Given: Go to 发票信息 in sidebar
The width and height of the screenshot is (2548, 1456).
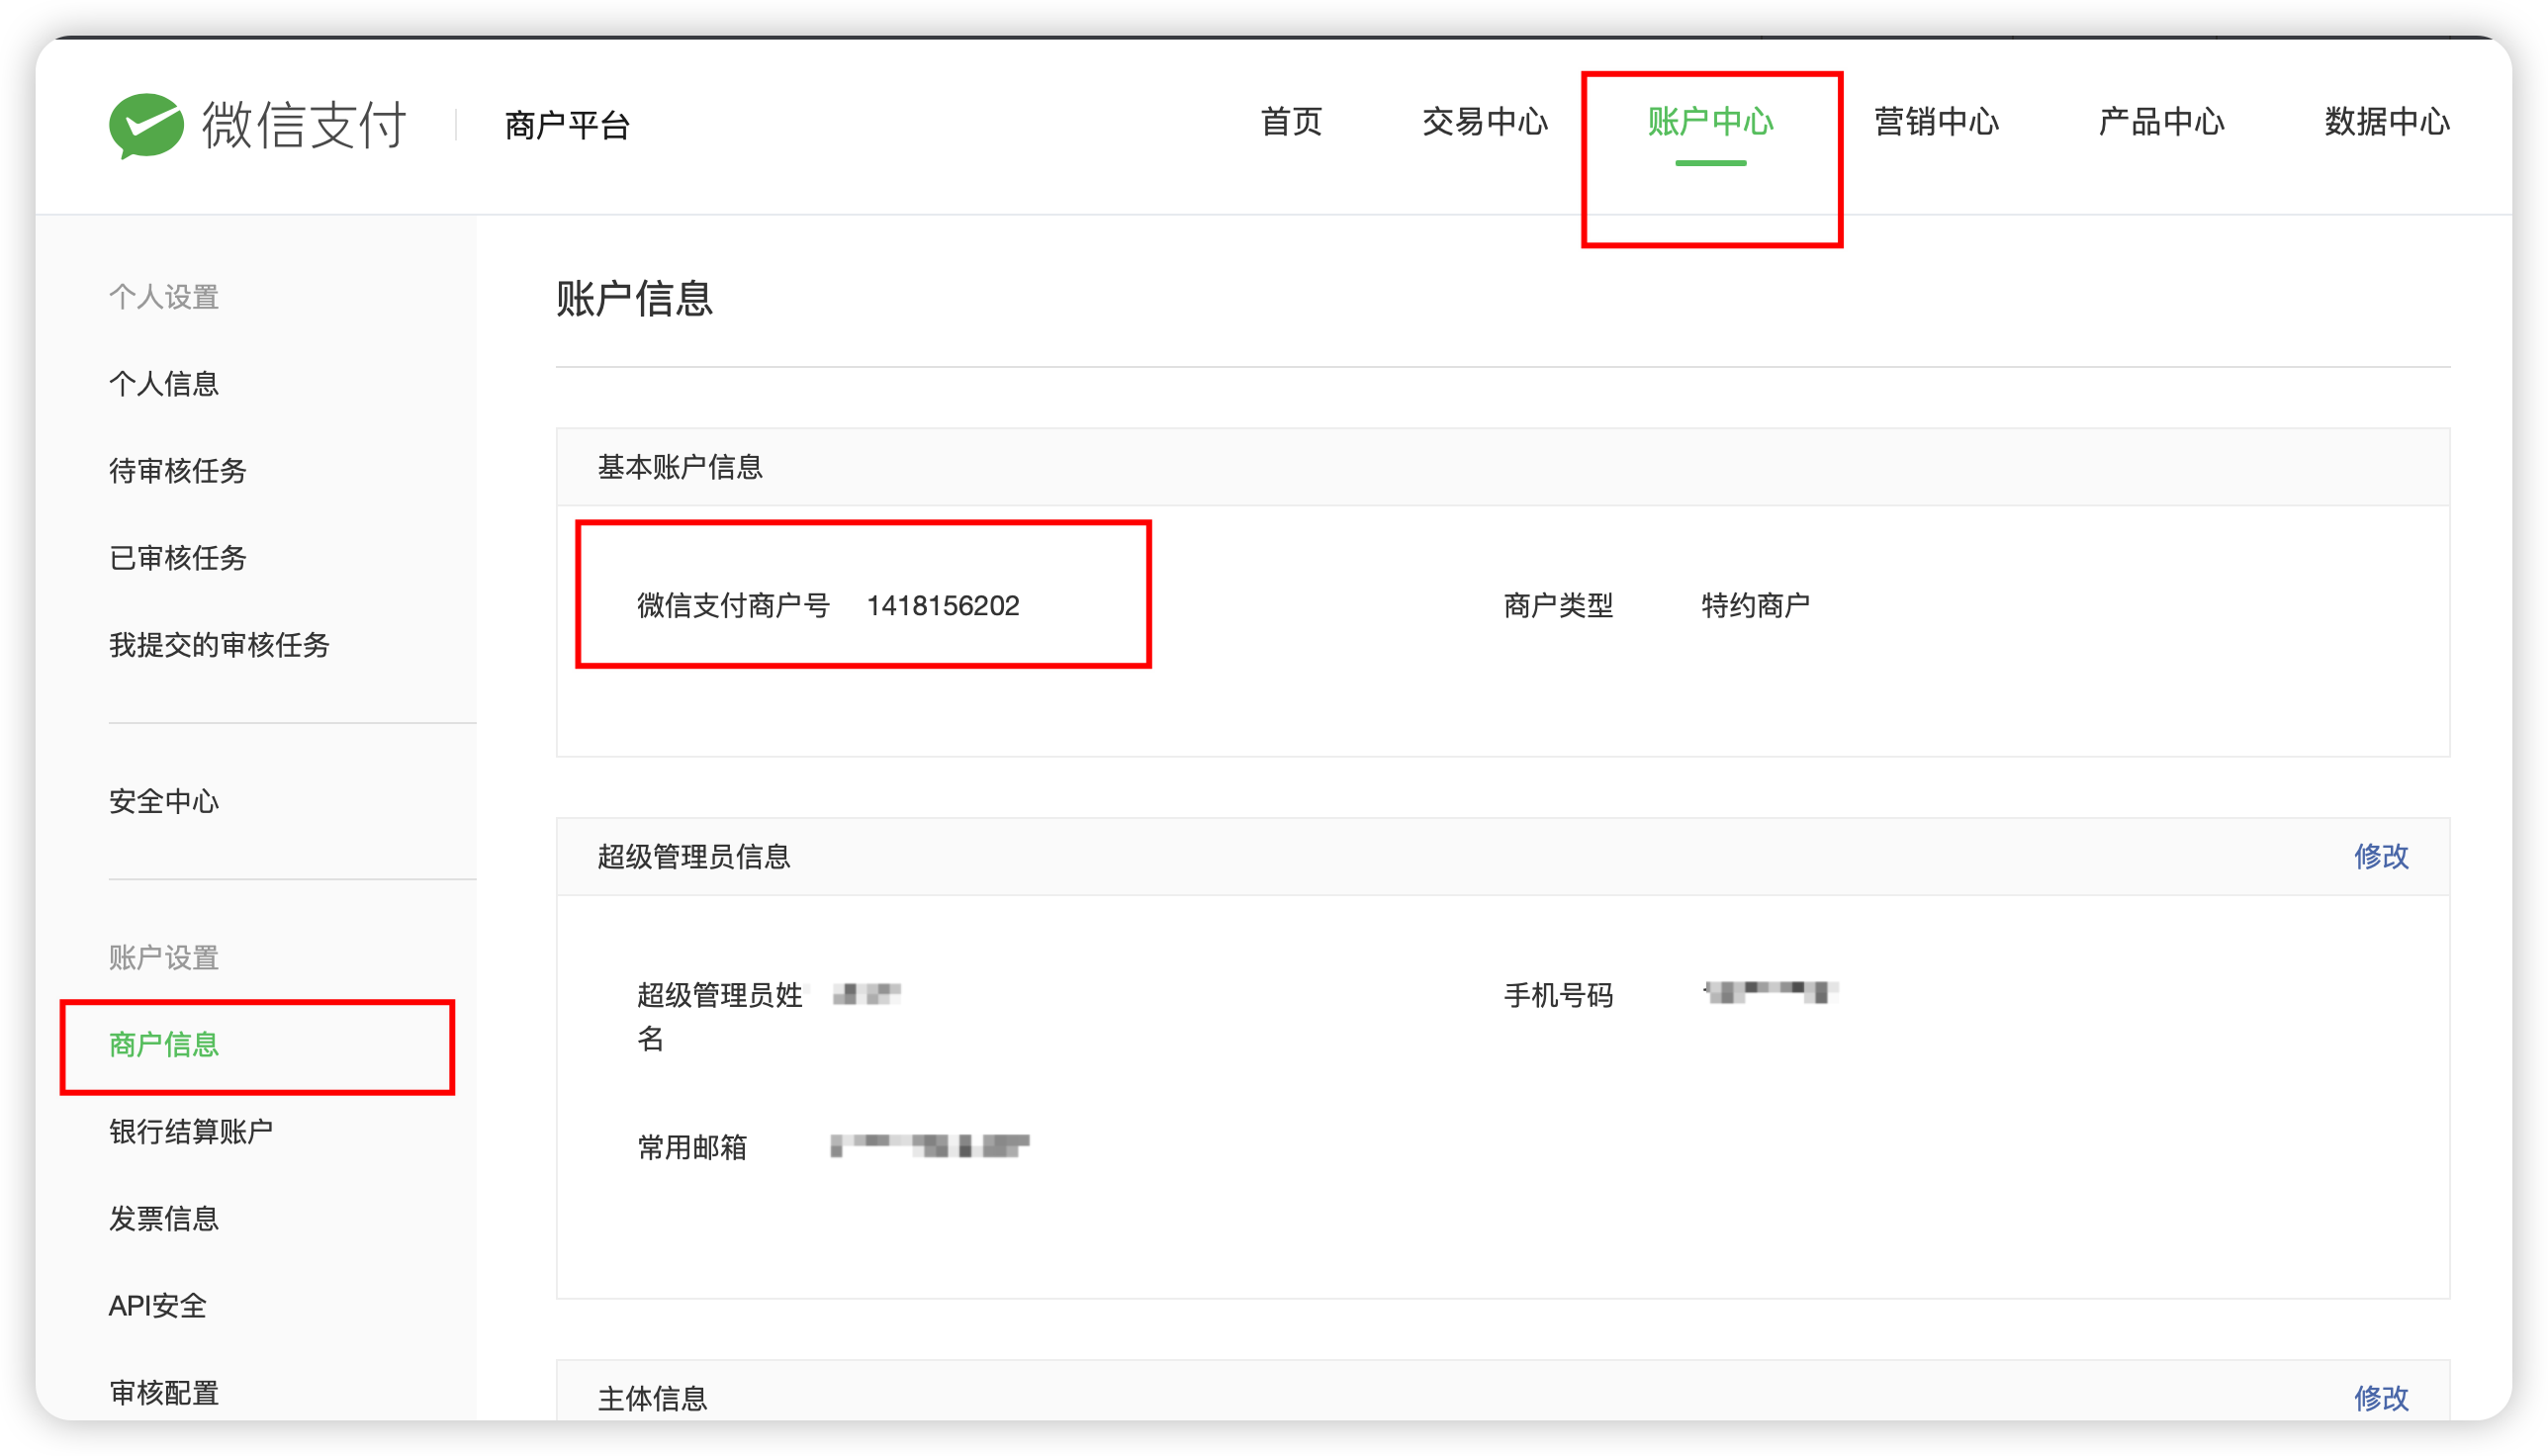Looking at the screenshot, I should (164, 1219).
